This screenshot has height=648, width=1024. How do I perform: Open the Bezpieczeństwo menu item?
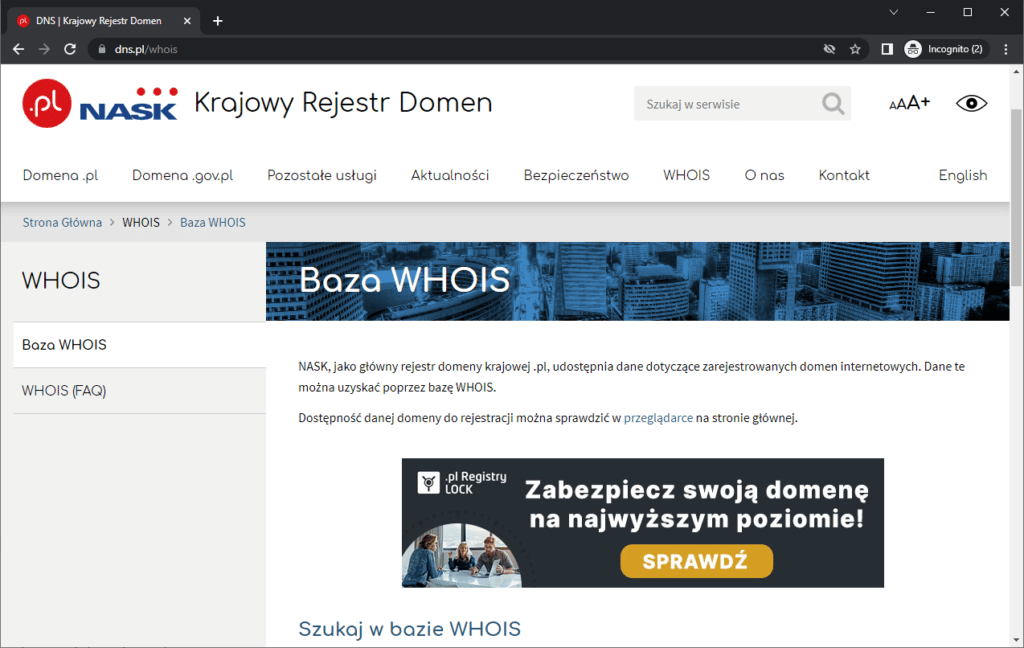pos(576,175)
